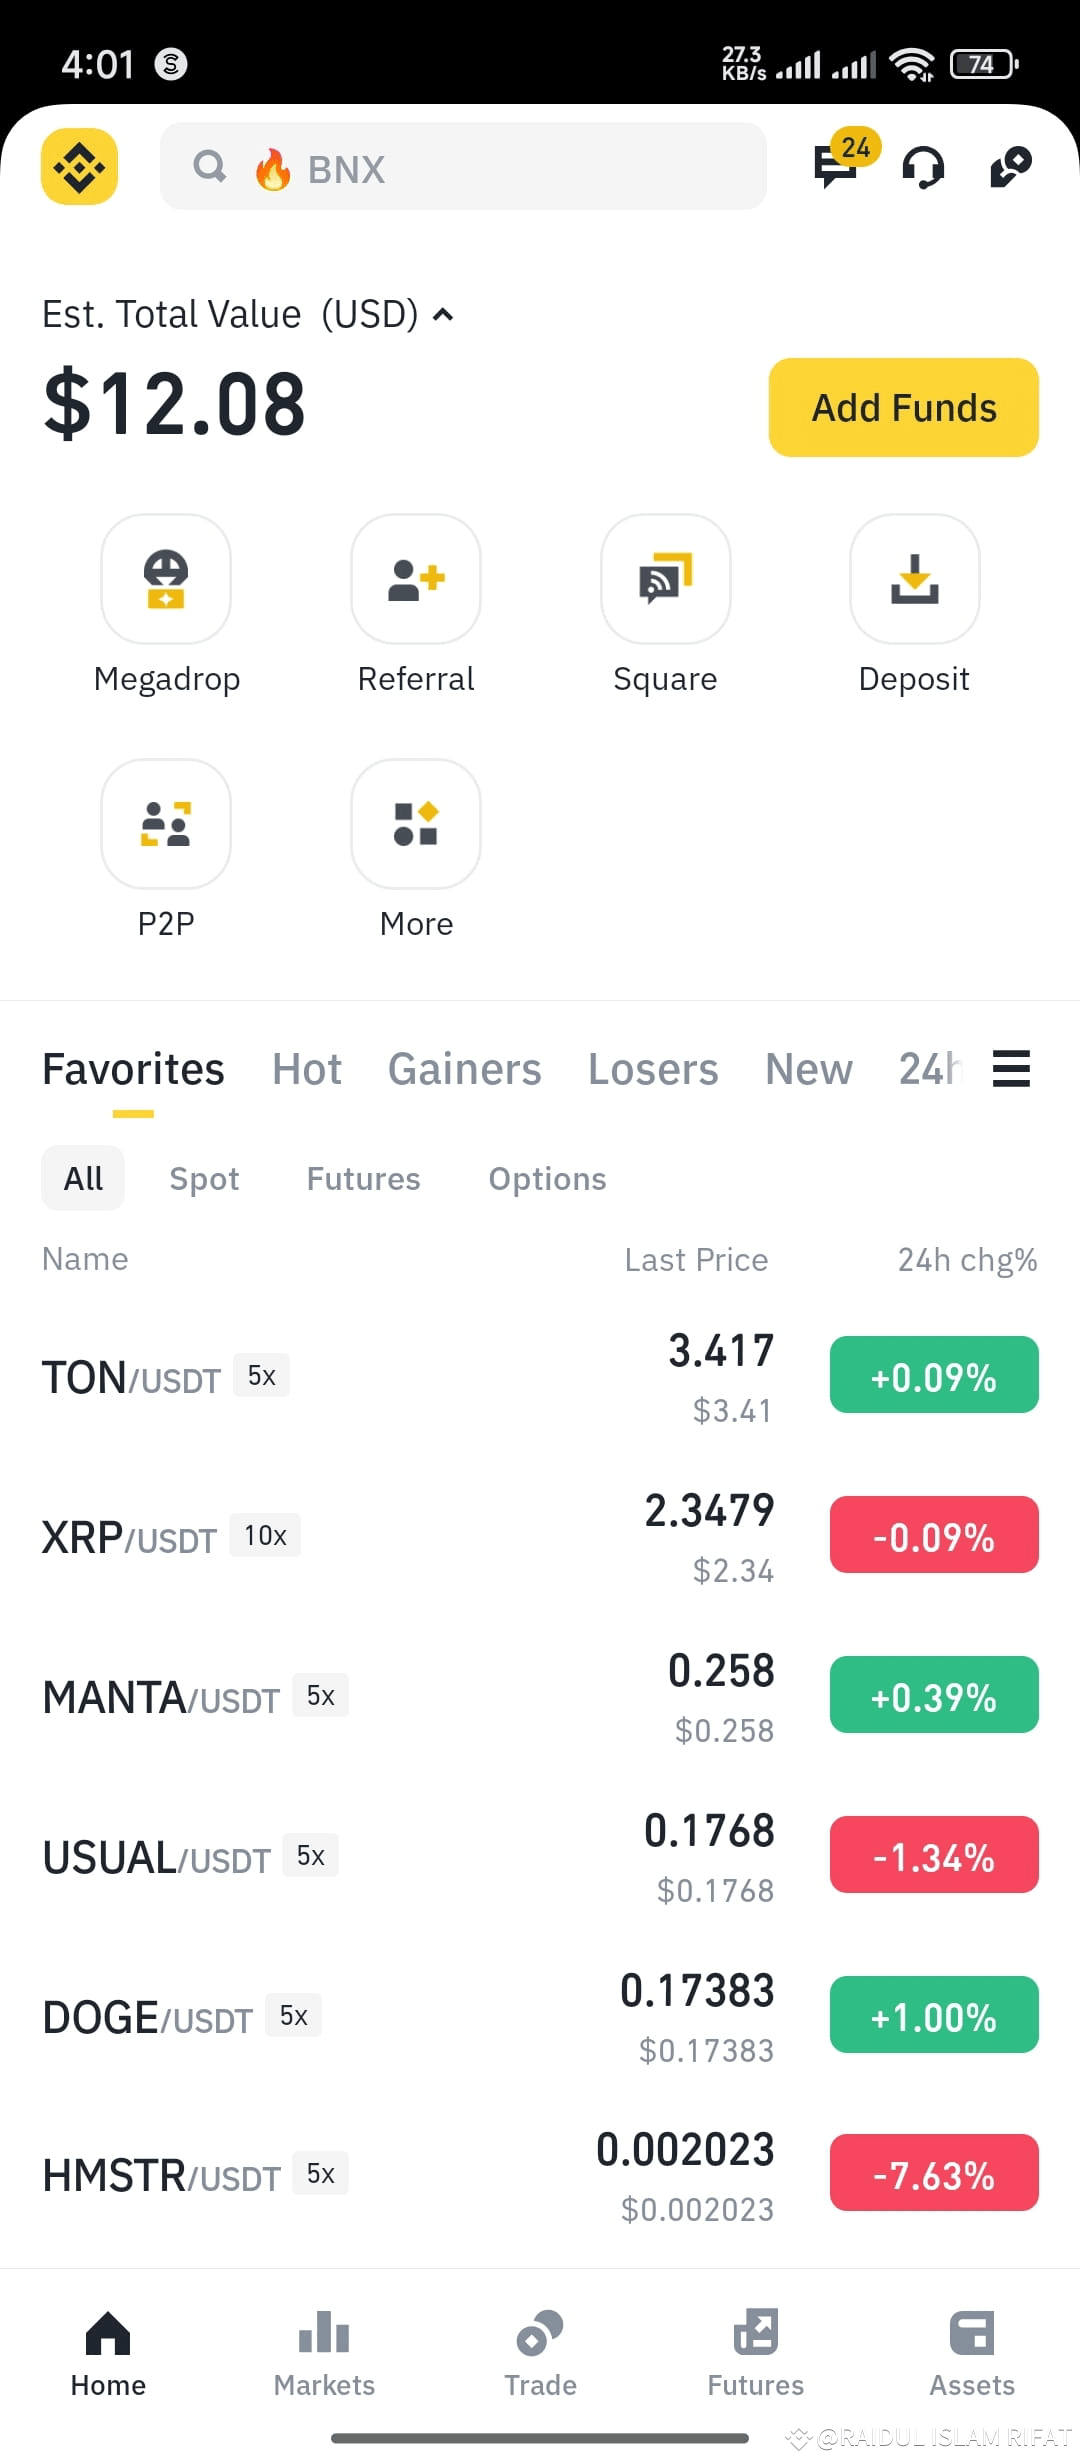The width and height of the screenshot is (1080, 2460).
Task: Open the Square feed icon
Action: (x=665, y=579)
